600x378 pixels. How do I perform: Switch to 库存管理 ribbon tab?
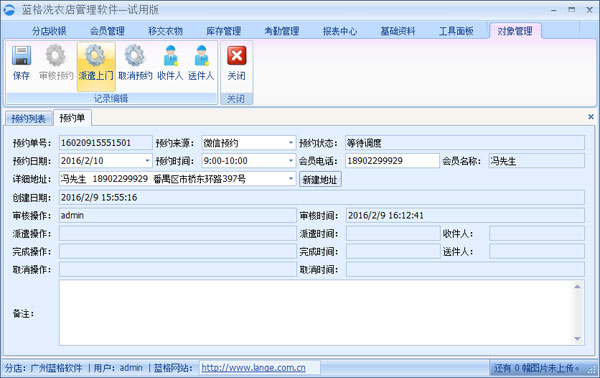point(223,31)
